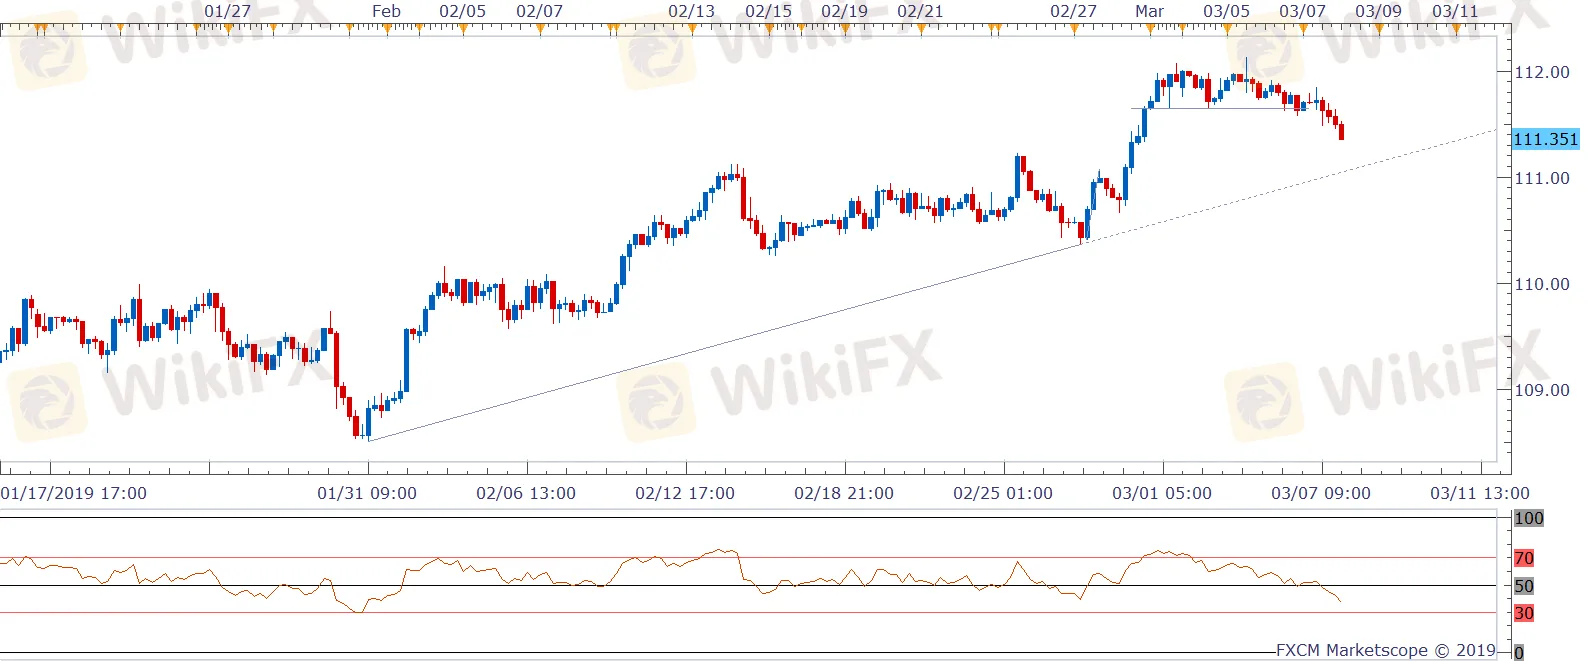The width and height of the screenshot is (1593, 661).
Task: Click the 02/07 date label
Action: pyautogui.click(x=540, y=11)
